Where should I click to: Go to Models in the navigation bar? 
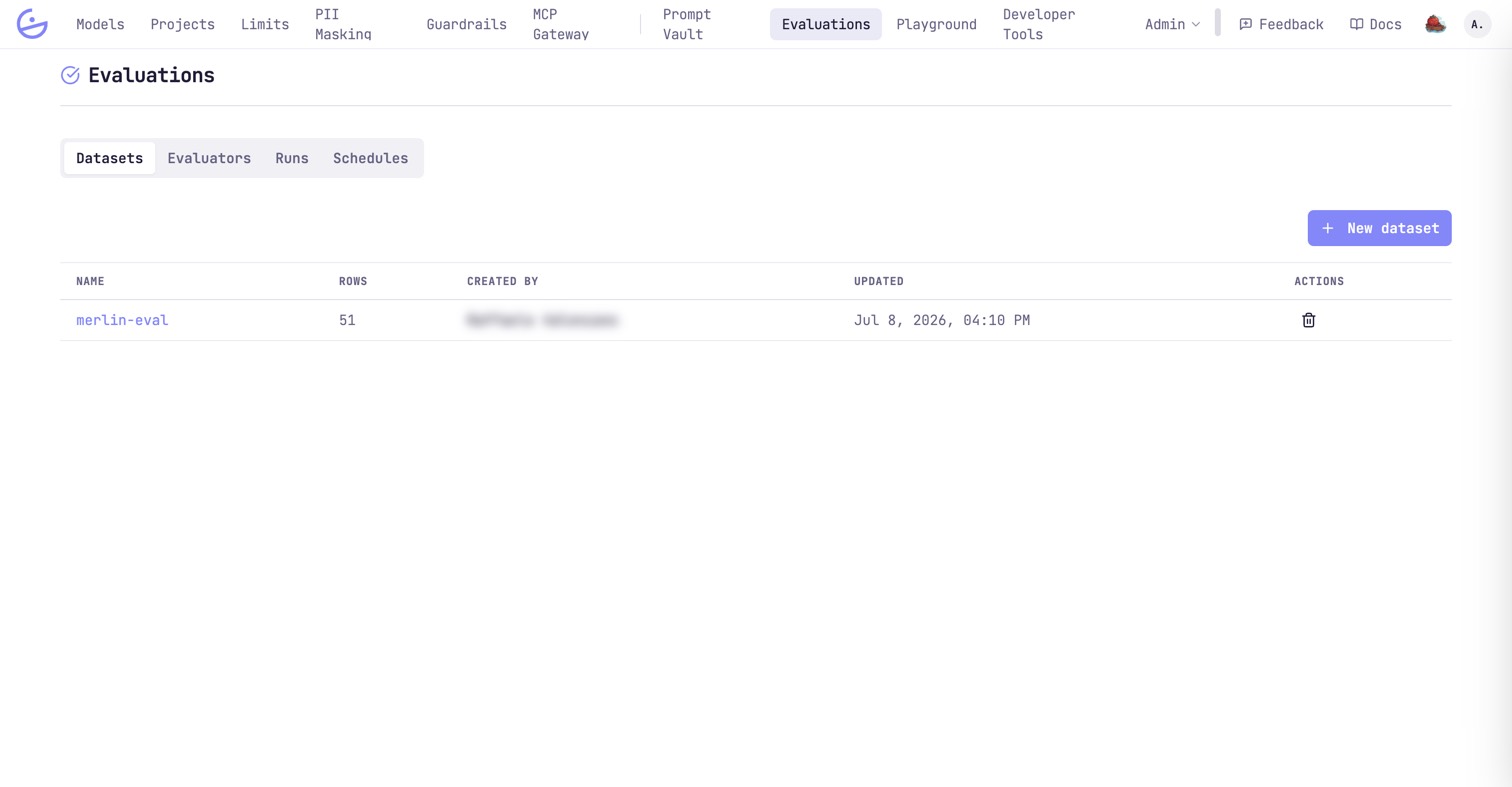100,24
